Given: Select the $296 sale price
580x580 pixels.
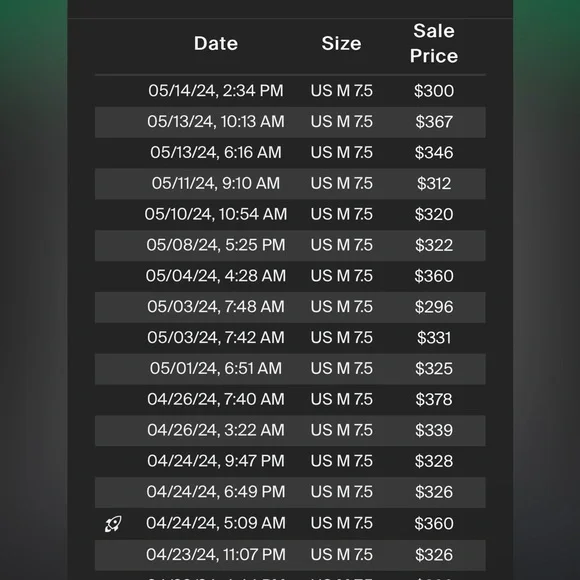Looking at the screenshot, I should point(434,307).
